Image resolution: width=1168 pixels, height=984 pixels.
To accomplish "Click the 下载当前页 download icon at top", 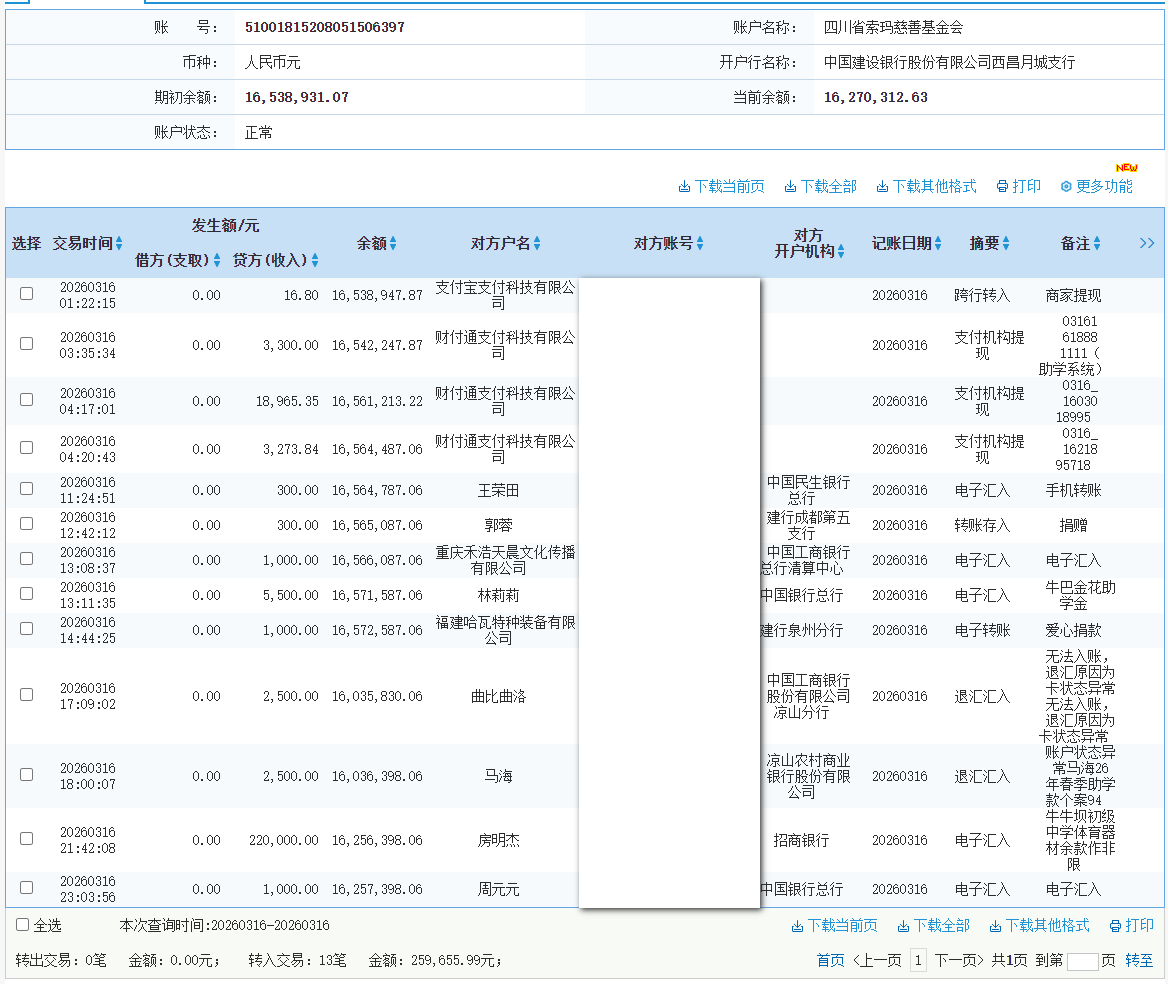I will tap(686, 187).
